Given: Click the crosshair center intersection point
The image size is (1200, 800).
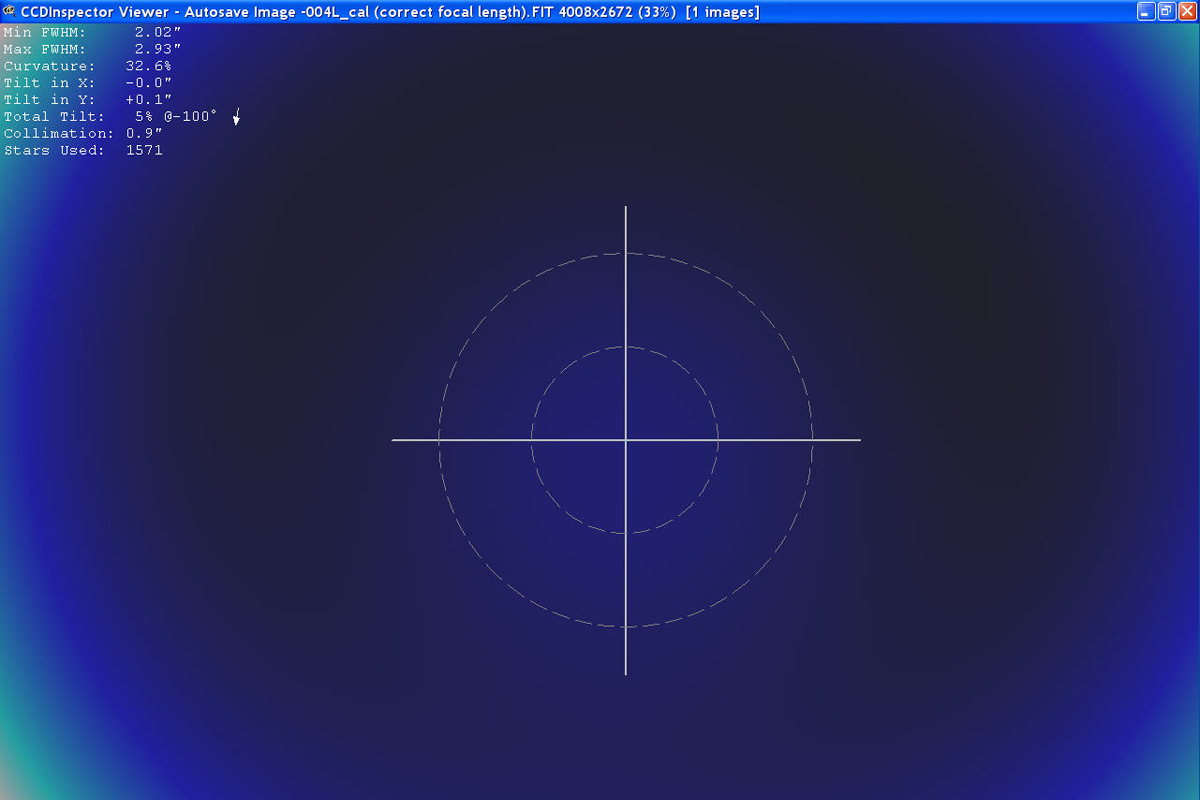Looking at the screenshot, I should coord(626,440).
